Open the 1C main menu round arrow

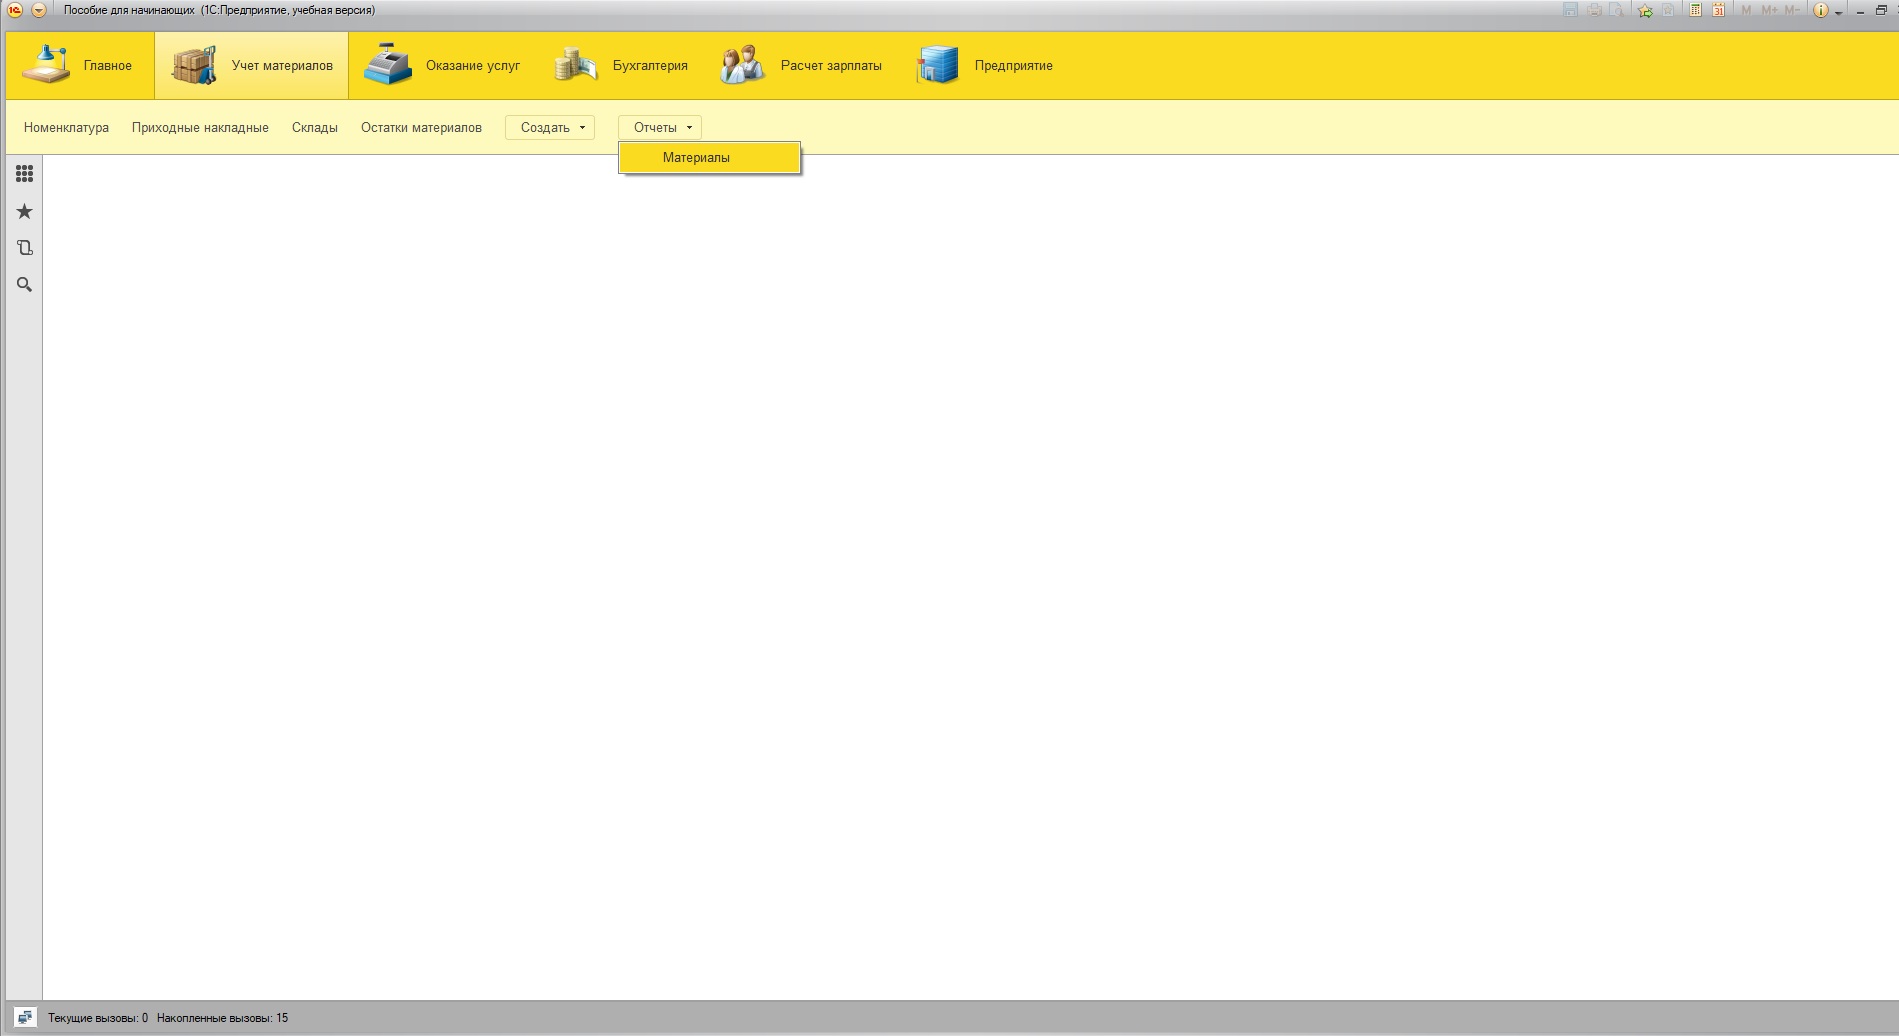pyautogui.click(x=38, y=10)
